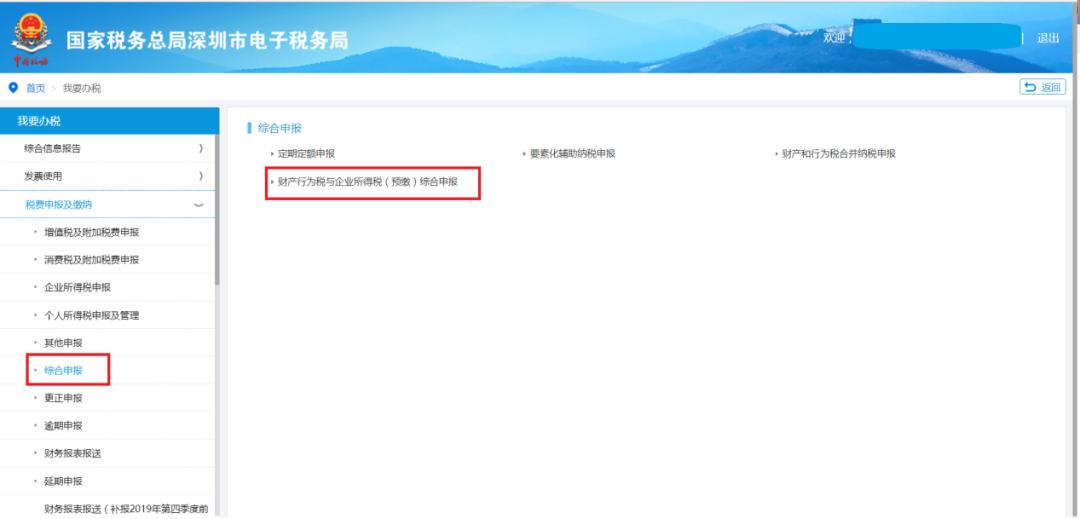
Task: Open 财产和行为税合并纳税申报 link
Action: tap(838, 154)
